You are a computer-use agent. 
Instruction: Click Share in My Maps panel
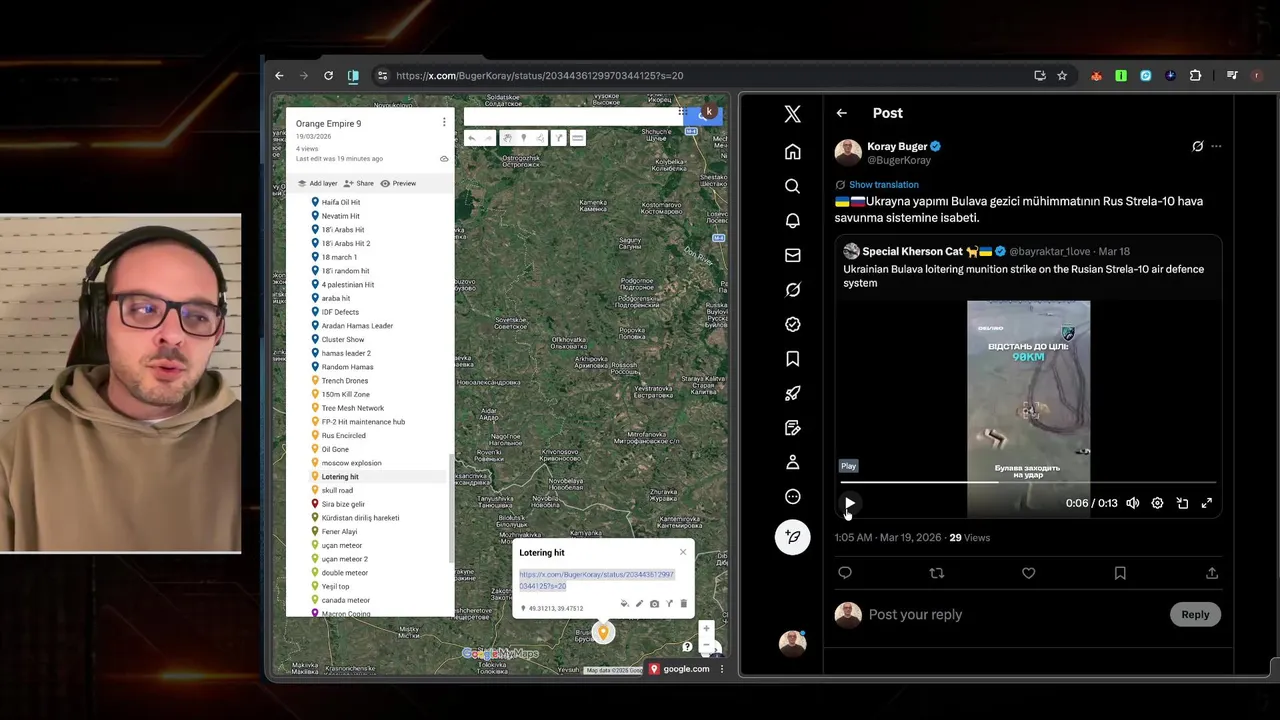point(359,183)
